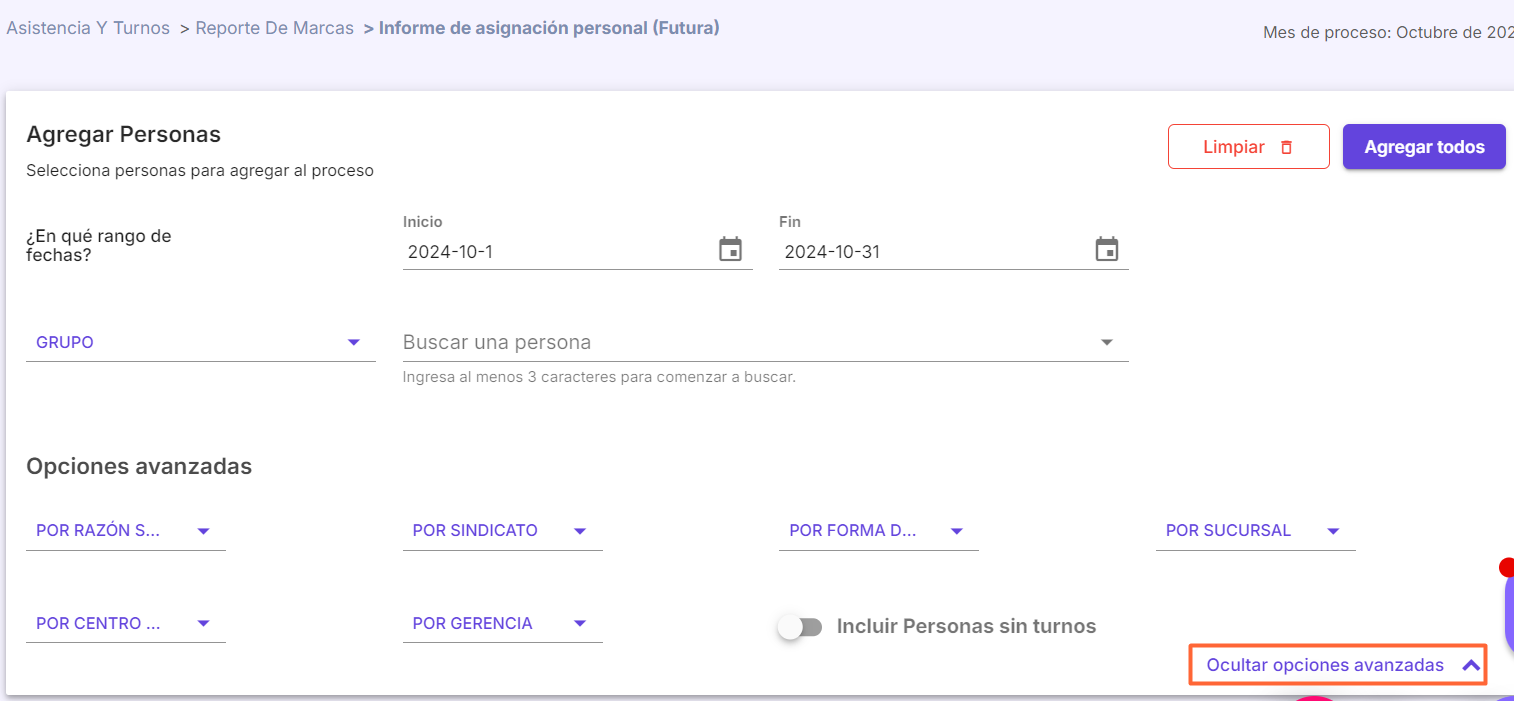Open the POR FORMA D... dropdown
The width and height of the screenshot is (1514, 701).
click(878, 531)
